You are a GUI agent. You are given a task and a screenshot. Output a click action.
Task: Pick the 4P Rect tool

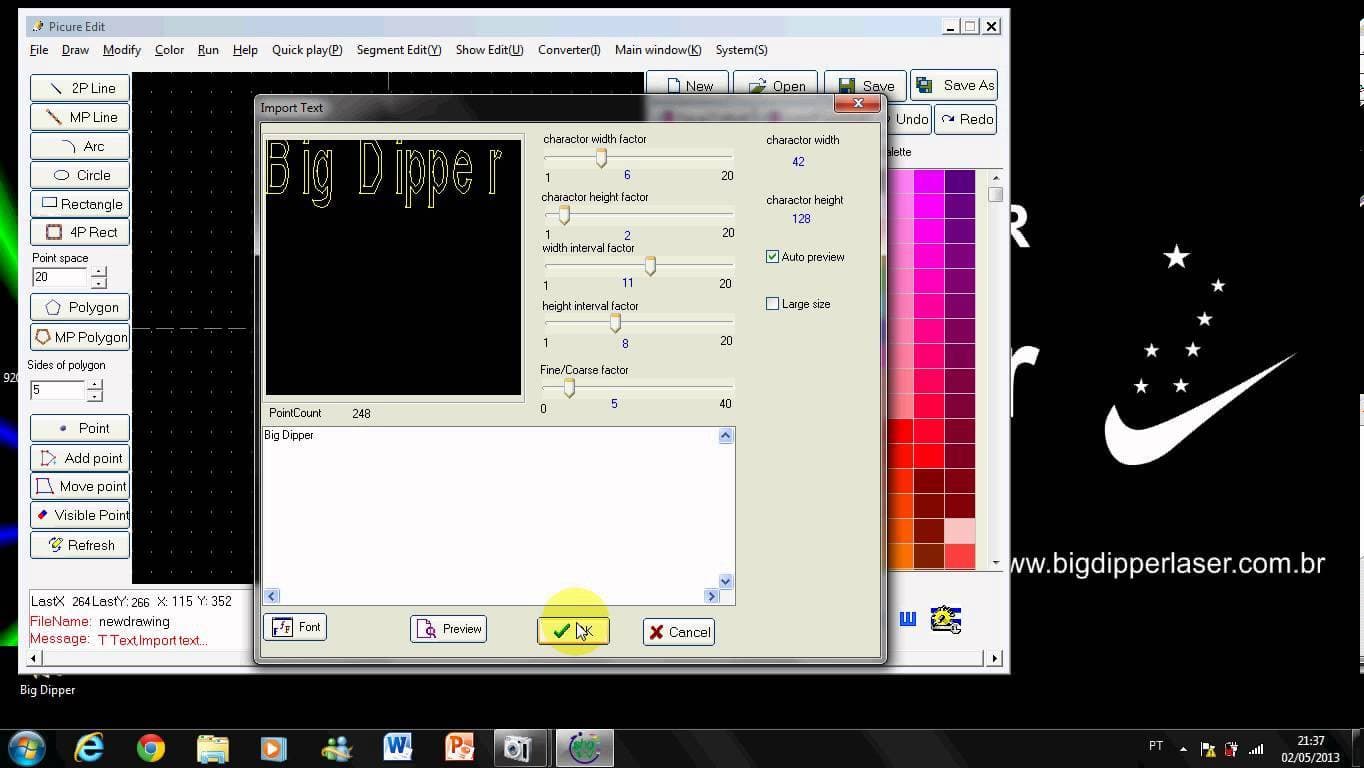tap(80, 232)
